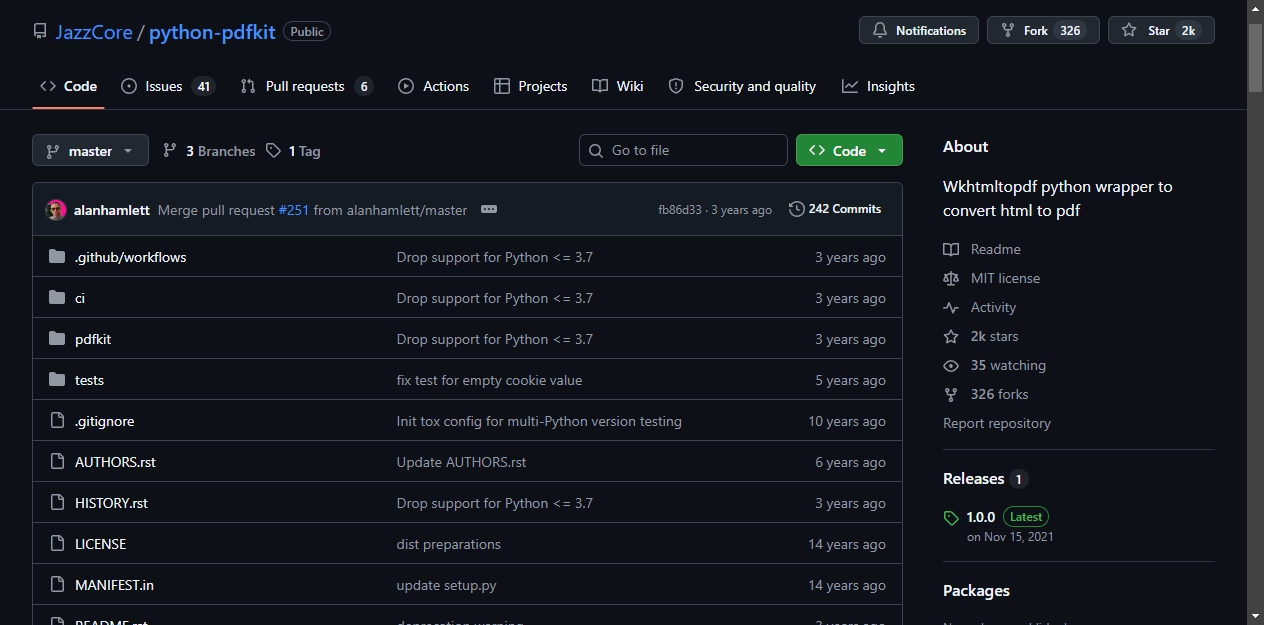Open 'Update AUTHORS.rst' commit message

point(461,462)
